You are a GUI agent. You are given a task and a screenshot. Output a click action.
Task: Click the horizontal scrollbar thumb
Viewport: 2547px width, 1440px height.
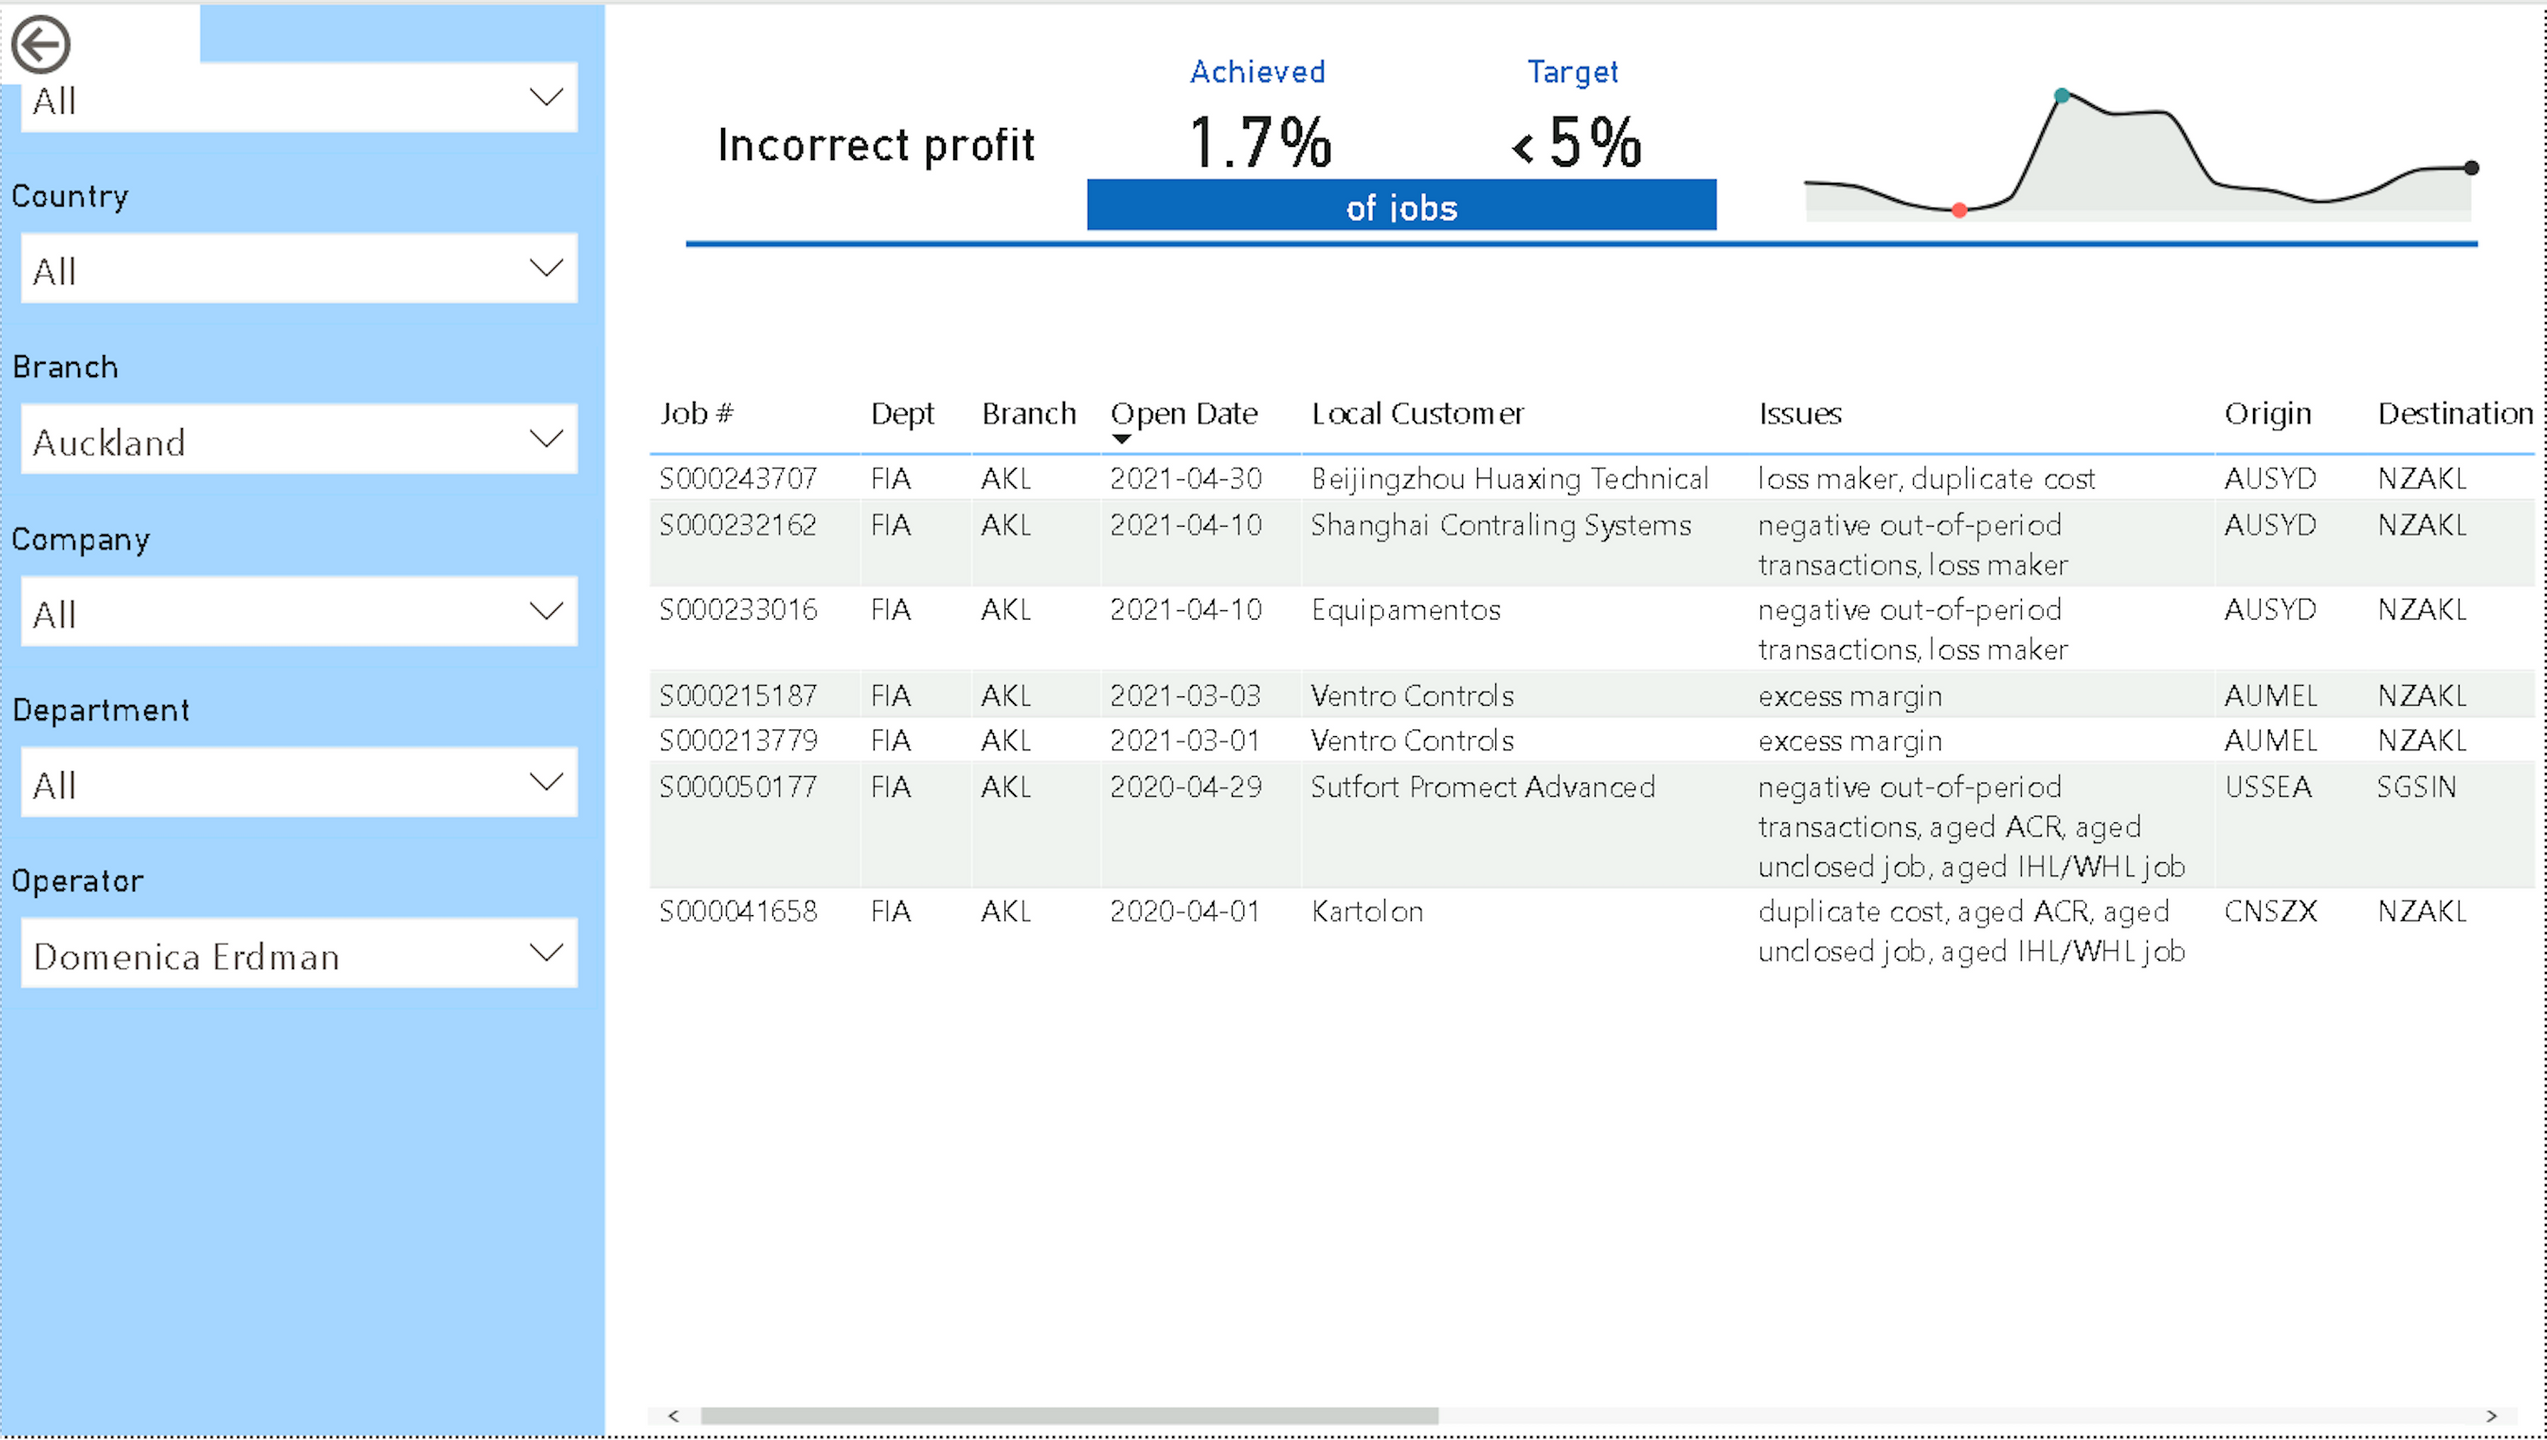point(1069,1415)
